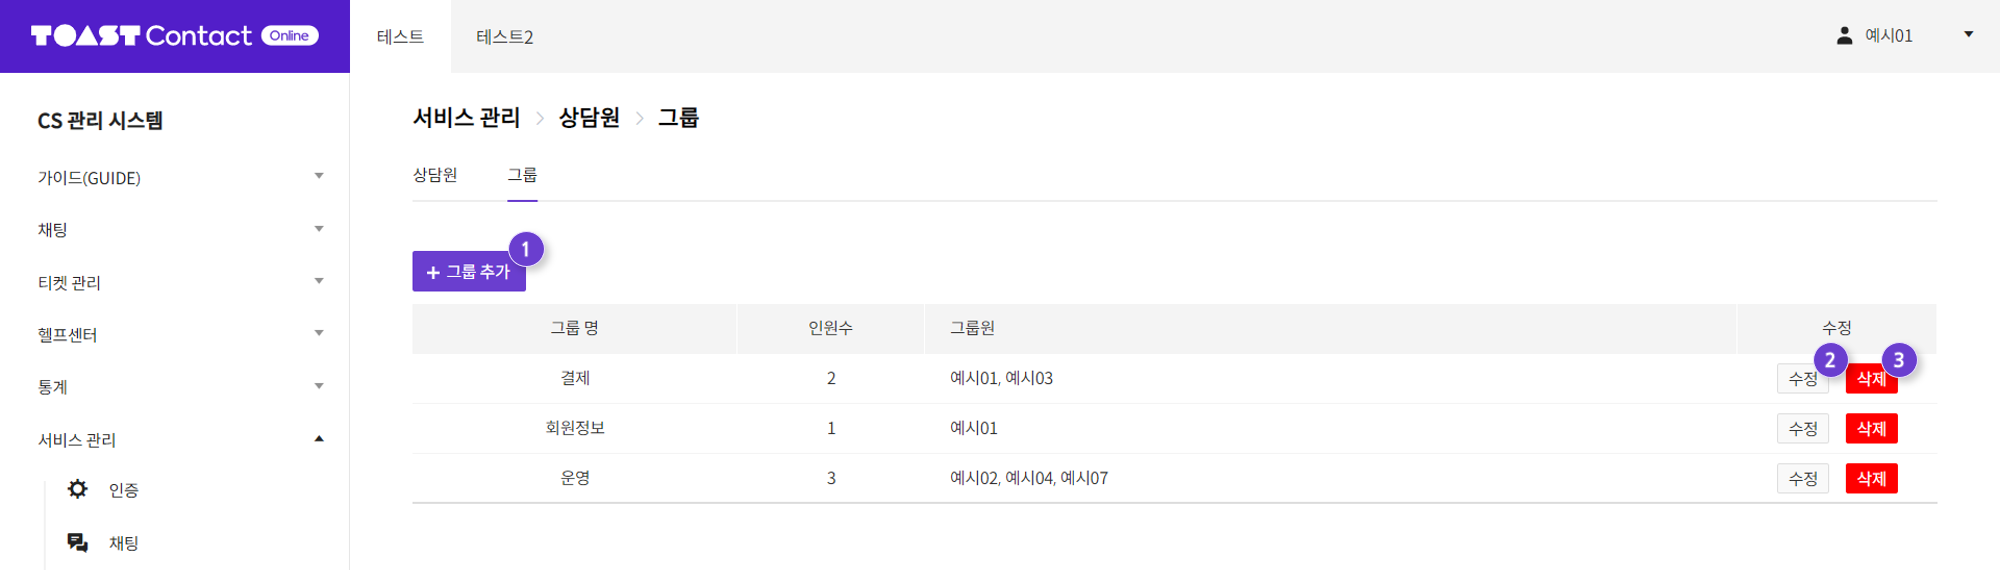Expand the 가이드(GUIDE) menu arrow
2000x570 pixels.
[x=319, y=176]
